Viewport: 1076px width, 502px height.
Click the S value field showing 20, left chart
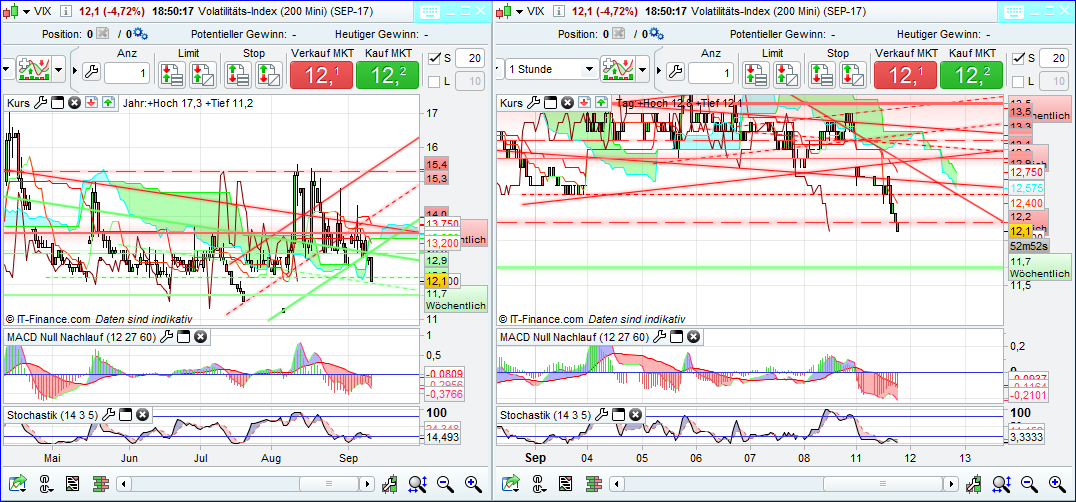tap(469, 59)
